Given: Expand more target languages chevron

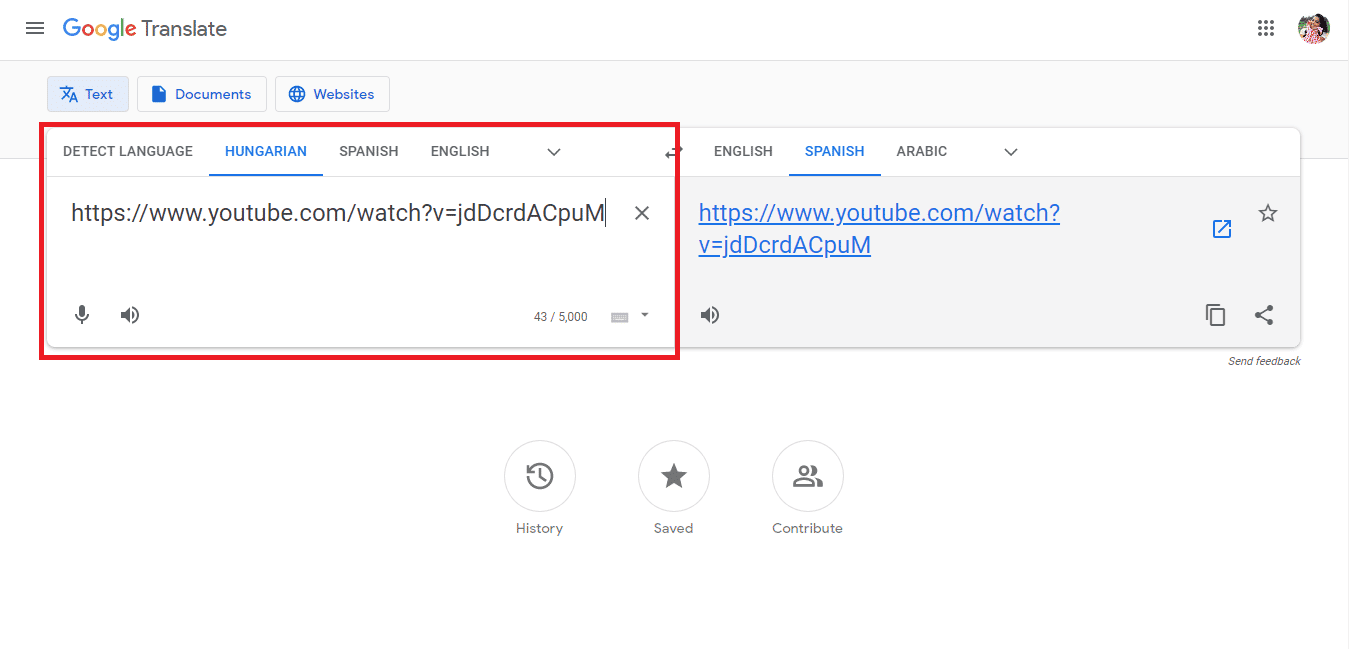Looking at the screenshot, I should [x=1011, y=152].
